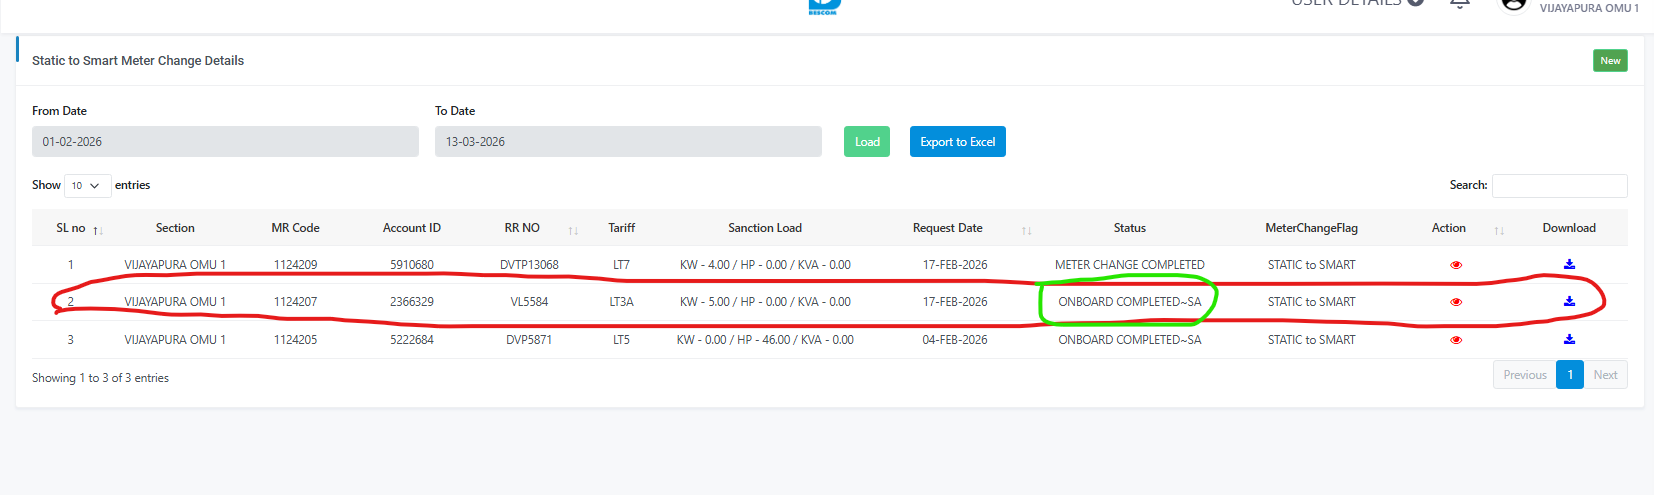Image resolution: width=1654 pixels, height=495 pixels.
Task: Open the eye action for RR NO DVP5871
Action: point(1456,340)
